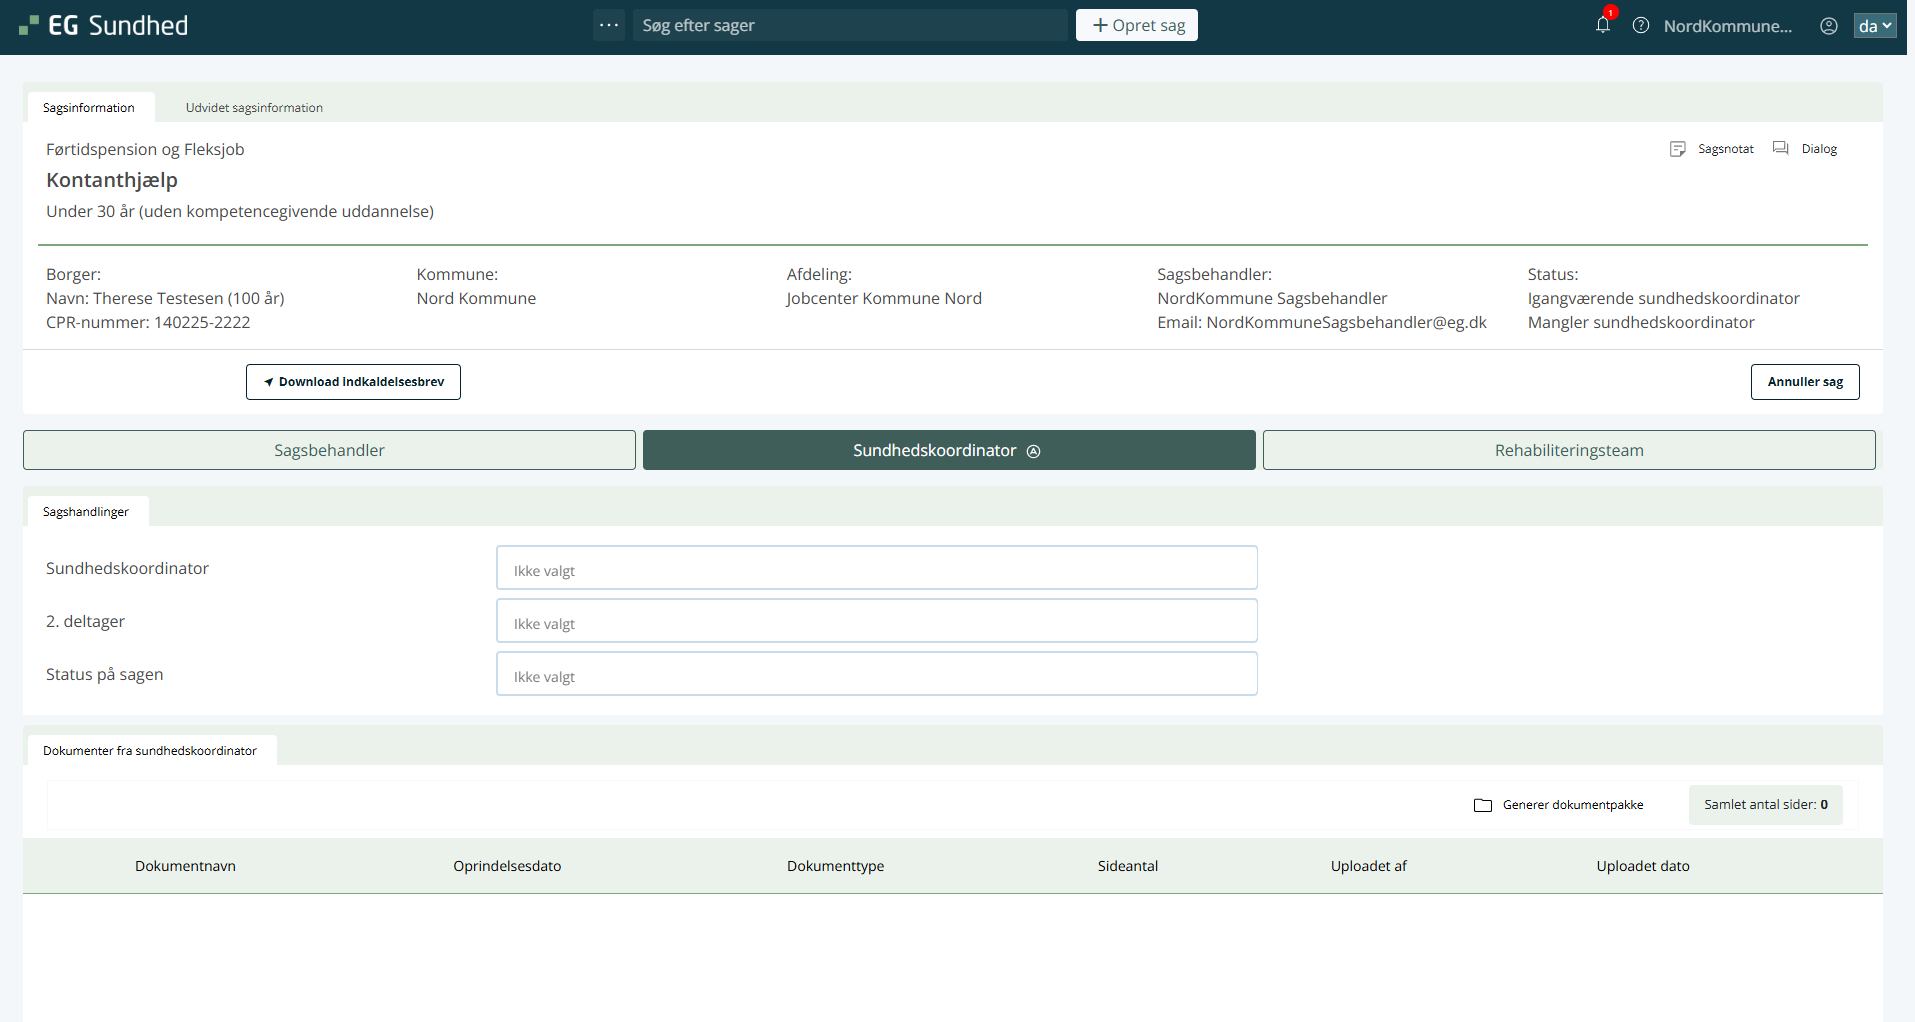This screenshot has height=1022, width=1915.
Task: Expand the Status på sagen dropdown
Action: tap(876, 674)
